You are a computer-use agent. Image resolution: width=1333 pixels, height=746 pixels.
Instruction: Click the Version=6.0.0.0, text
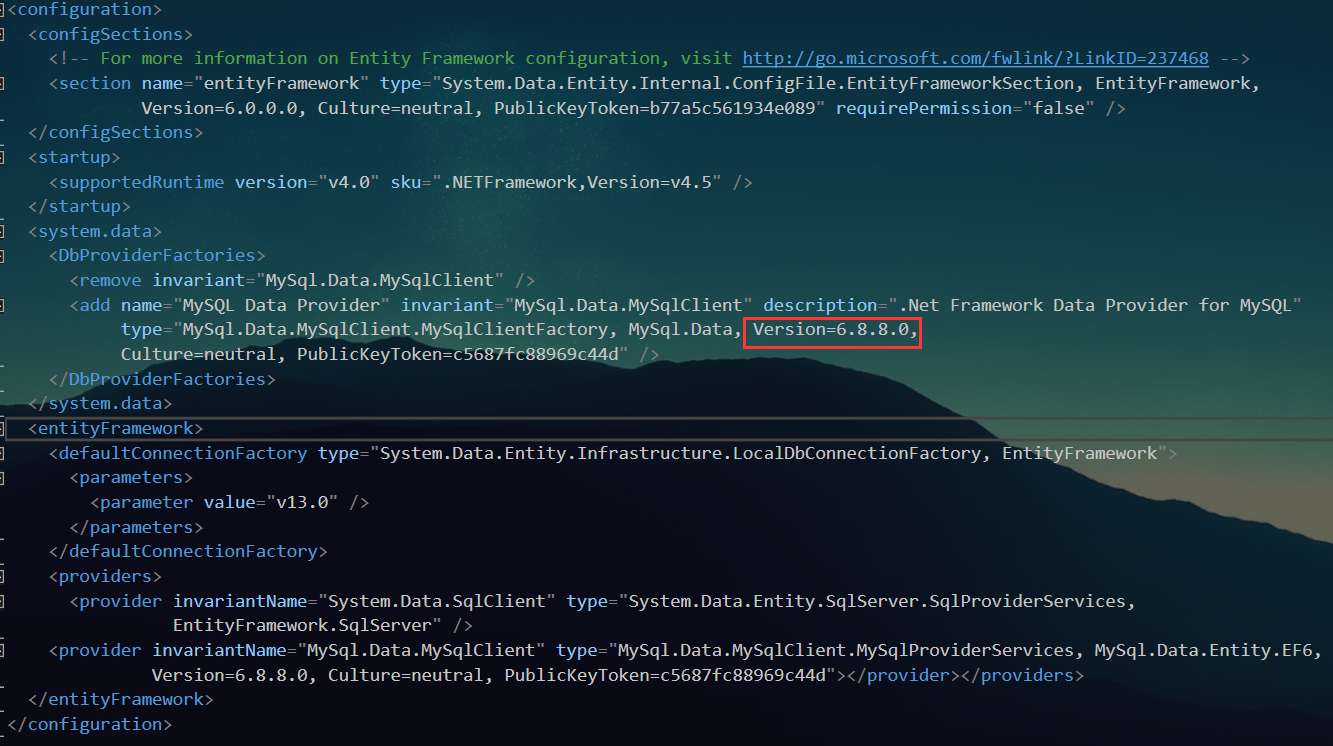coord(224,108)
